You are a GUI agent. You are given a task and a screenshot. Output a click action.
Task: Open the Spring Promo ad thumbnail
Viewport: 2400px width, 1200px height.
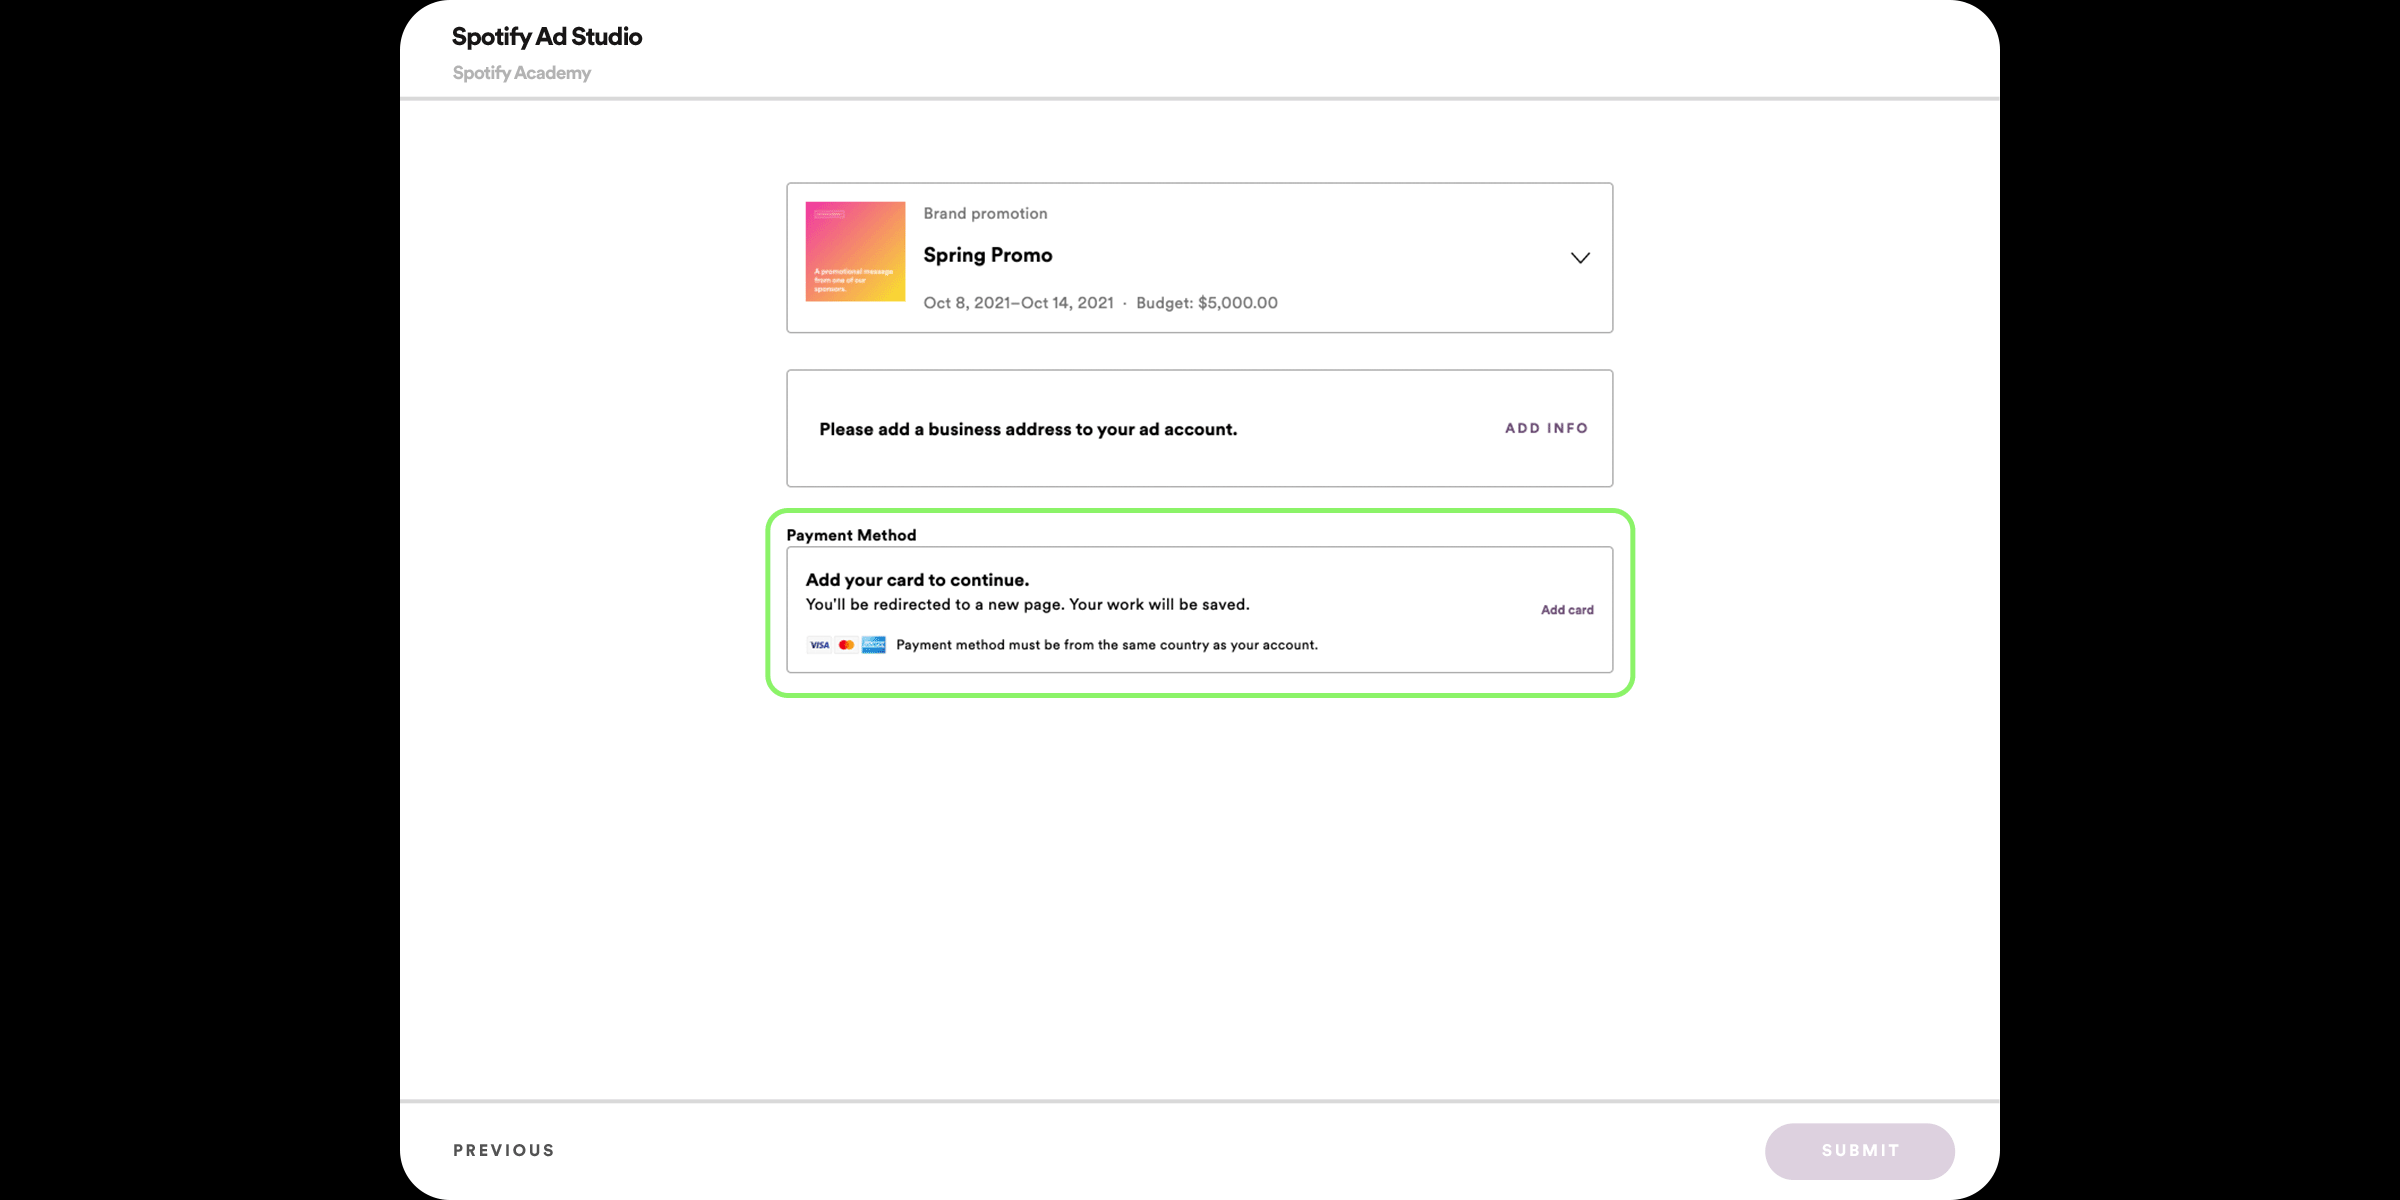[x=855, y=252]
